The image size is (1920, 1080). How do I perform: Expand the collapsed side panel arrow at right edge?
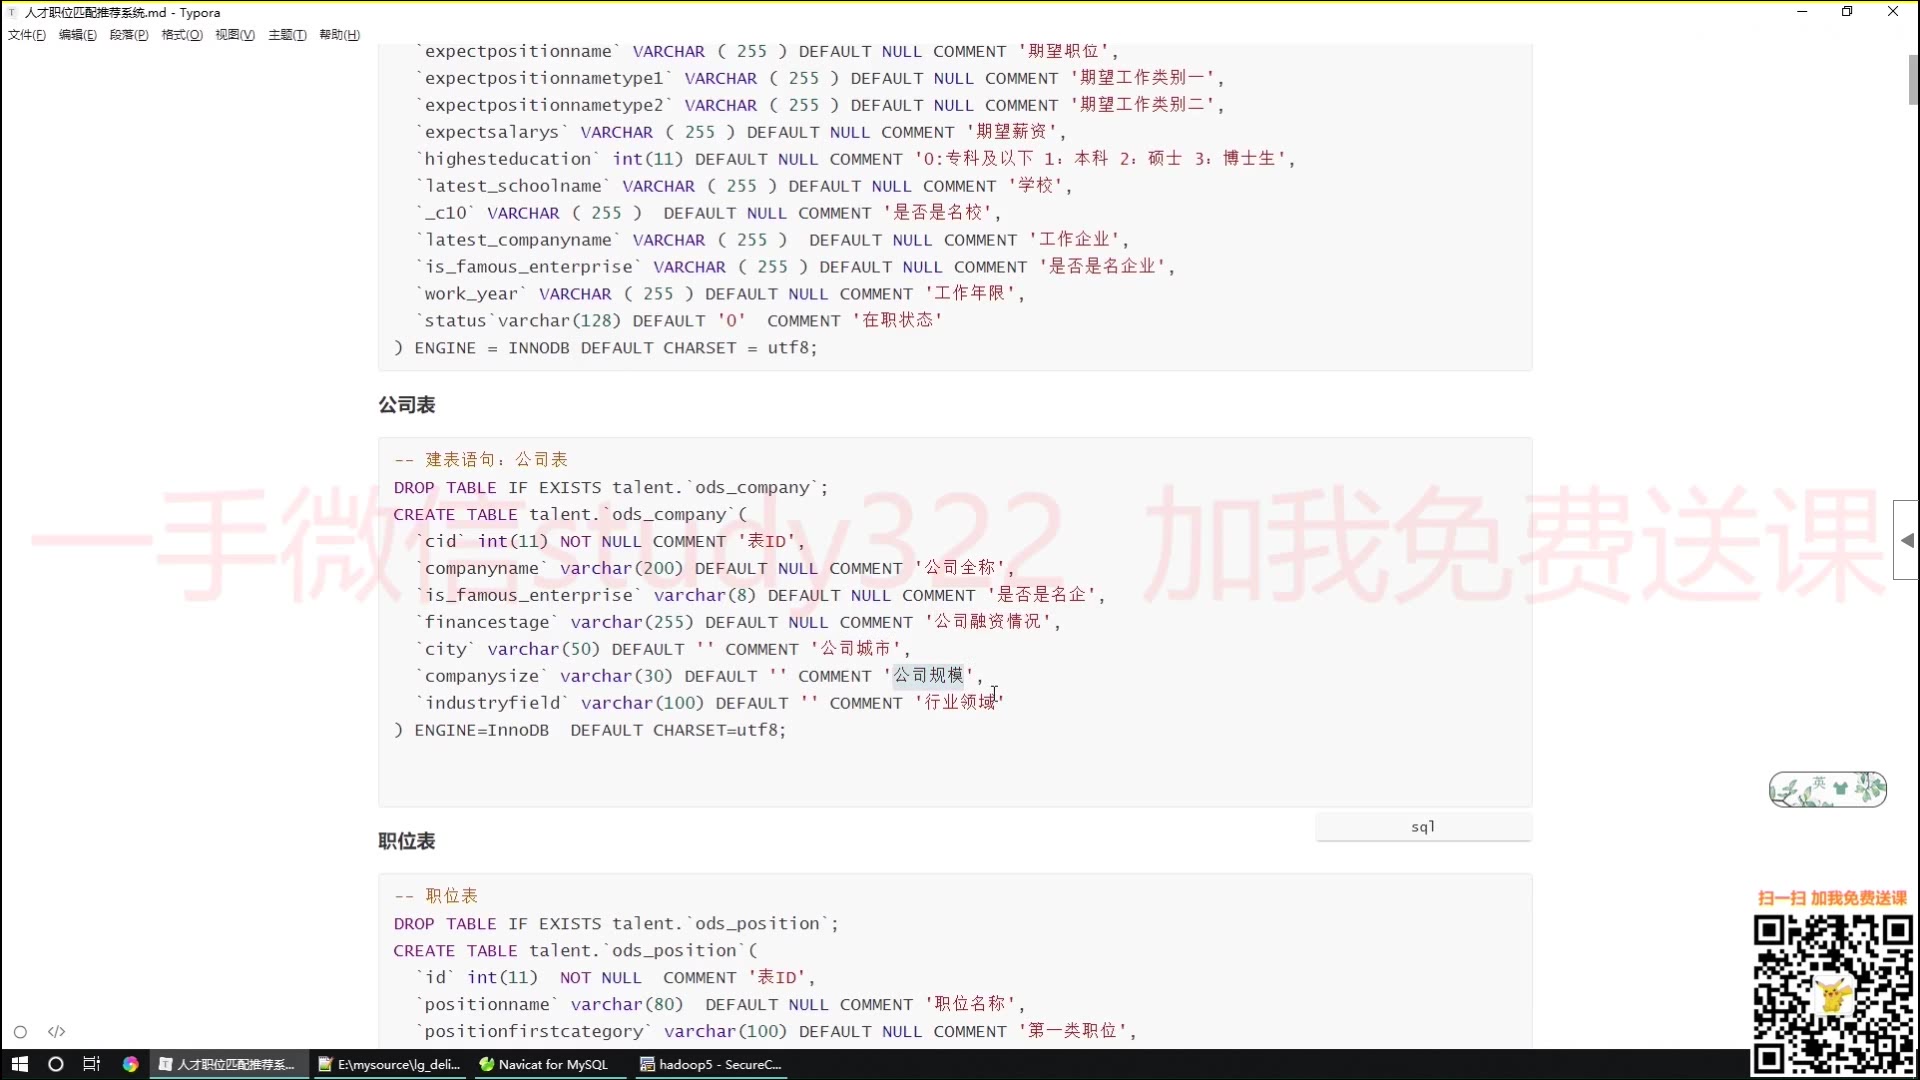point(1907,540)
